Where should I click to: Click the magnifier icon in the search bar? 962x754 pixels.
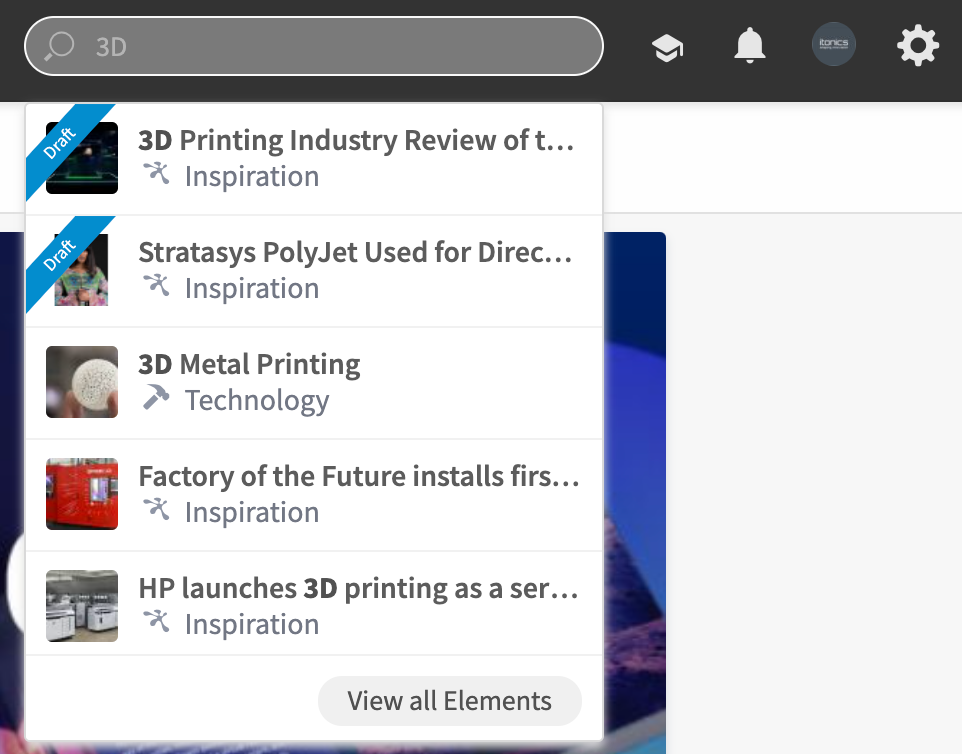point(60,46)
